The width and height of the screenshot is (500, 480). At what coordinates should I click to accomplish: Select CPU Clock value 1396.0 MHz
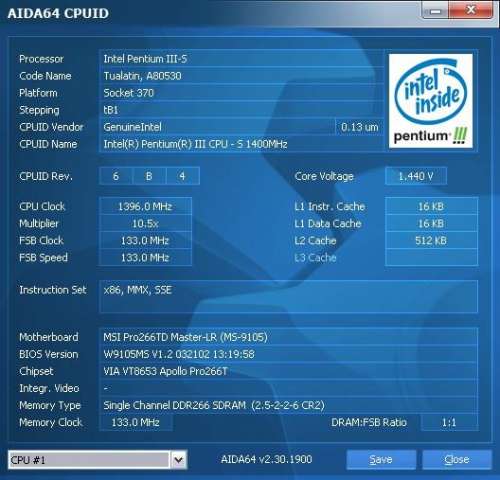click(145, 206)
